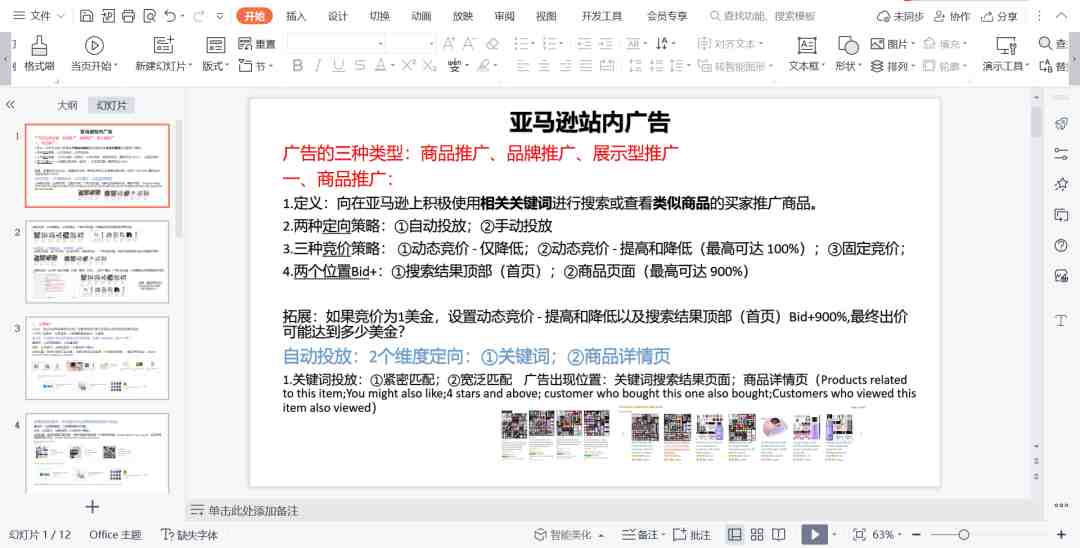Image resolution: width=1080 pixels, height=548 pixels.
Task: Click the Share (分享) button
Action: point(999,16)
